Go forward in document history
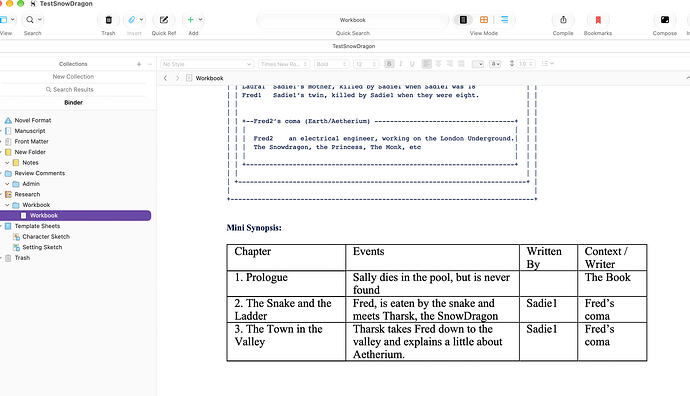This screenshot has height=396, width=690. [177, 78]
